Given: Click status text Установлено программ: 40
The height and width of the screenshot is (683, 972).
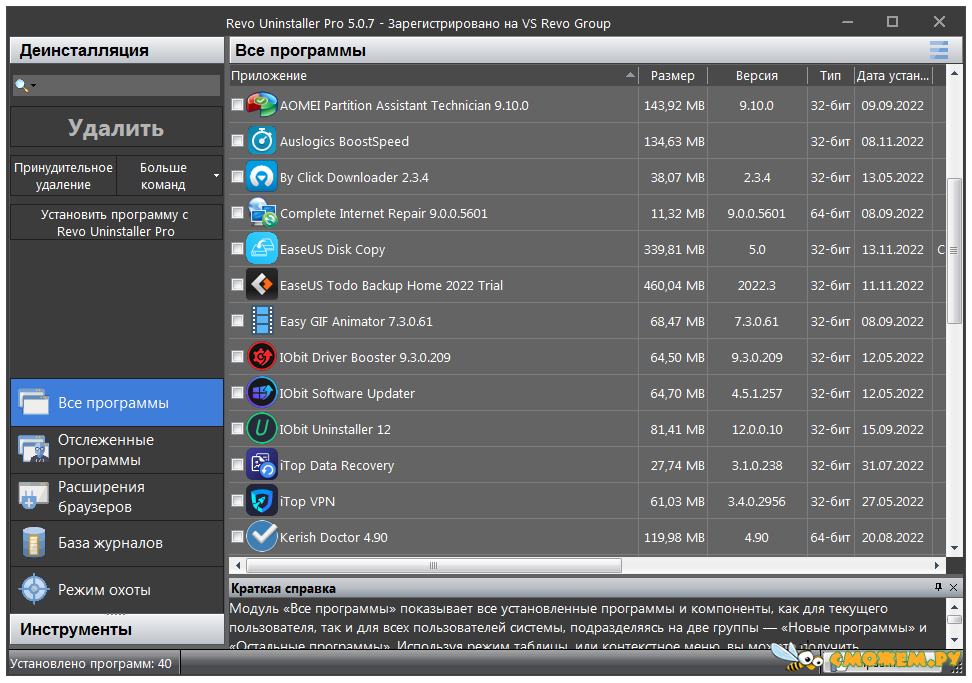Looking at the screenshot, I should (x=91, y=664).
